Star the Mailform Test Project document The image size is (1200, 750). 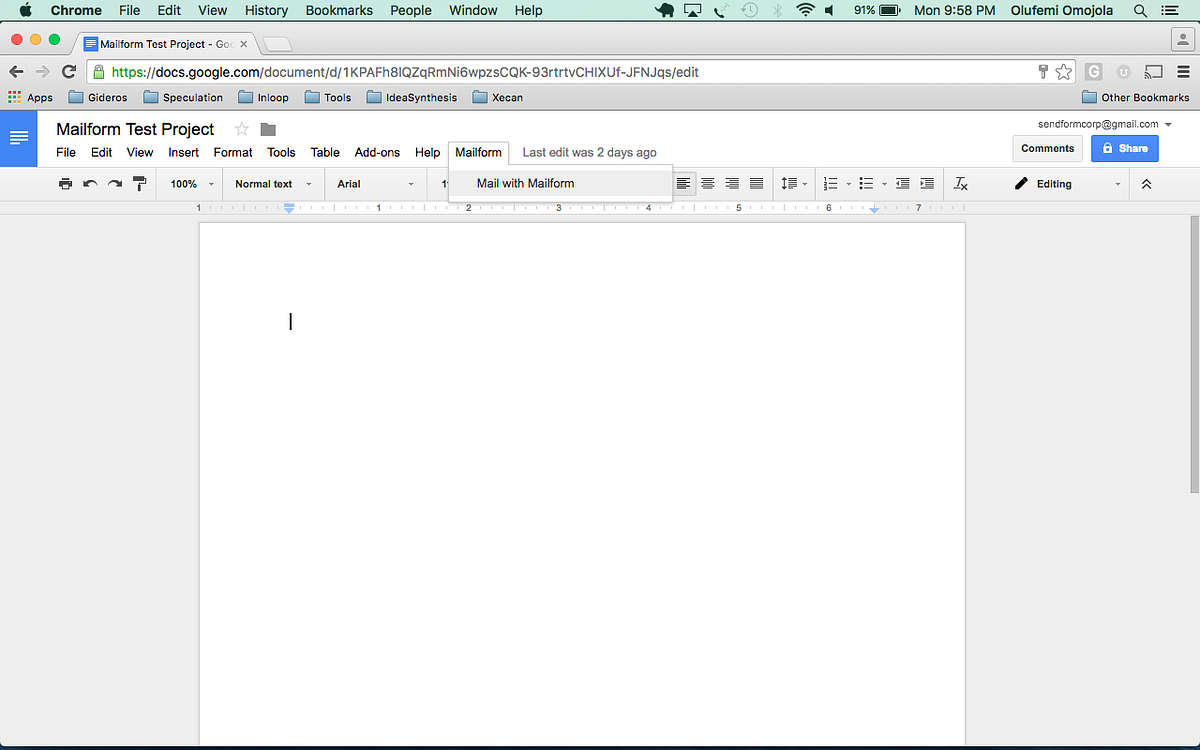(240, 129)
